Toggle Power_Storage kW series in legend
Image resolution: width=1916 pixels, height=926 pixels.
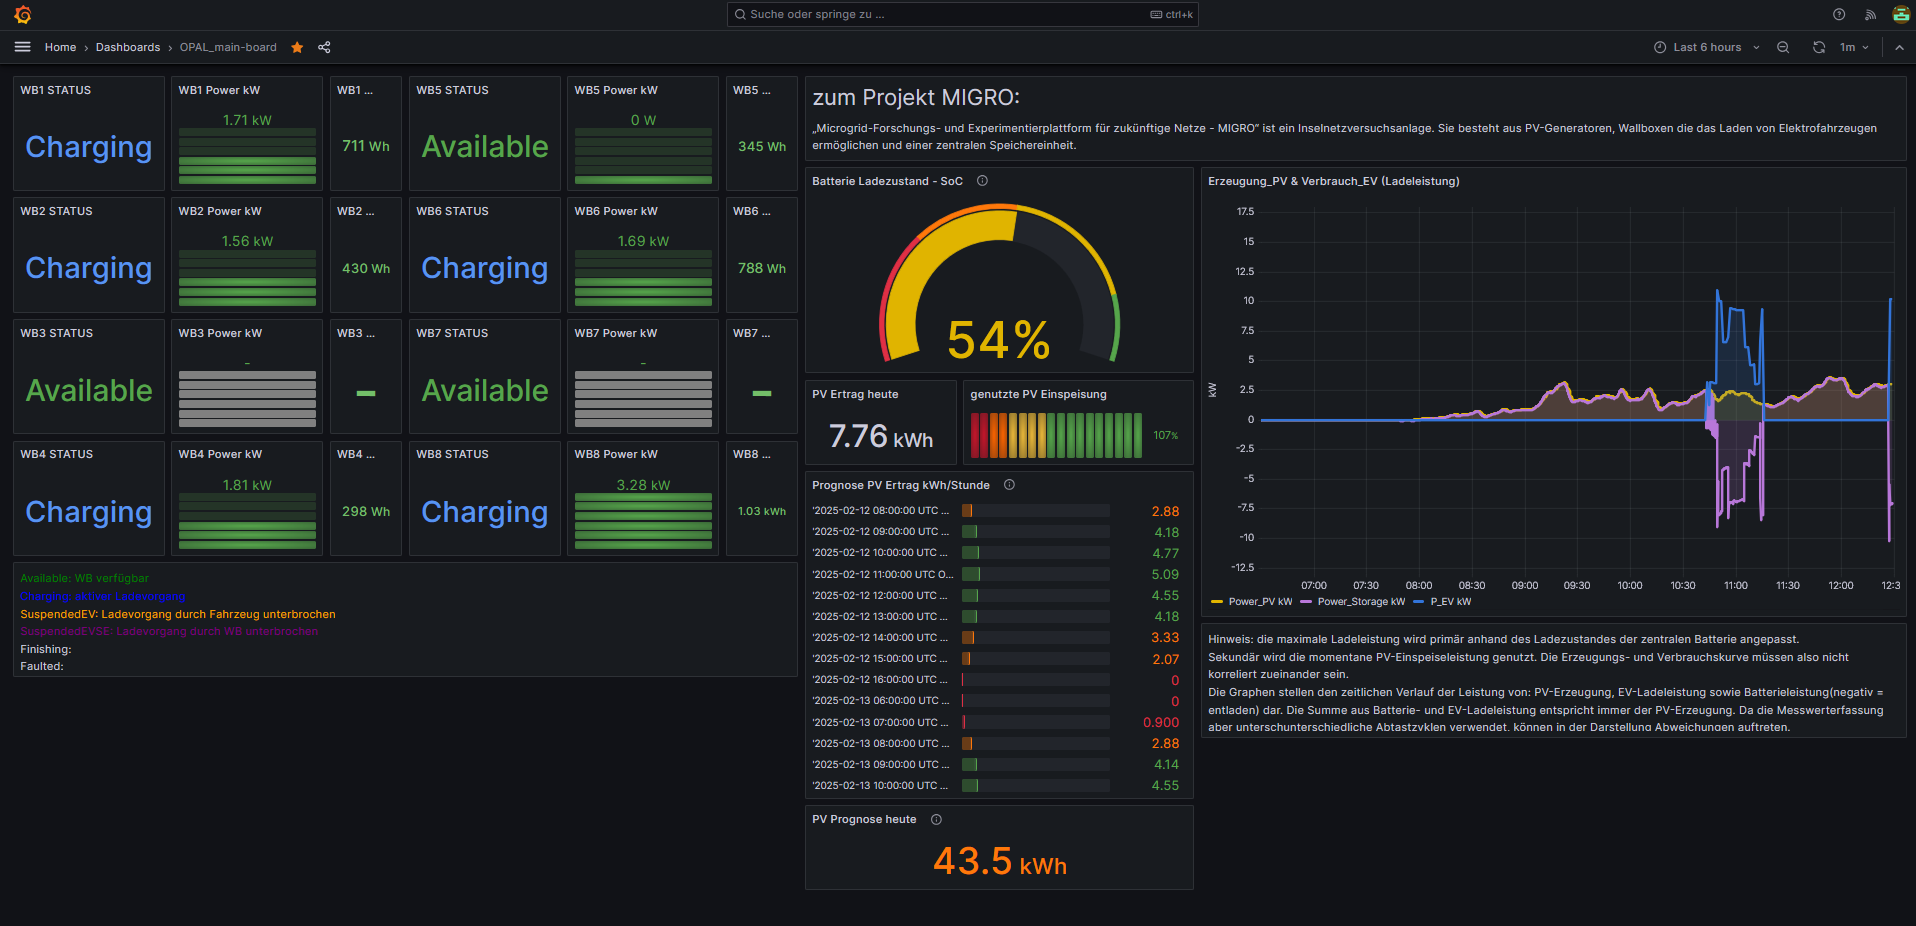pyautogui.click(x=1360, y=602)
